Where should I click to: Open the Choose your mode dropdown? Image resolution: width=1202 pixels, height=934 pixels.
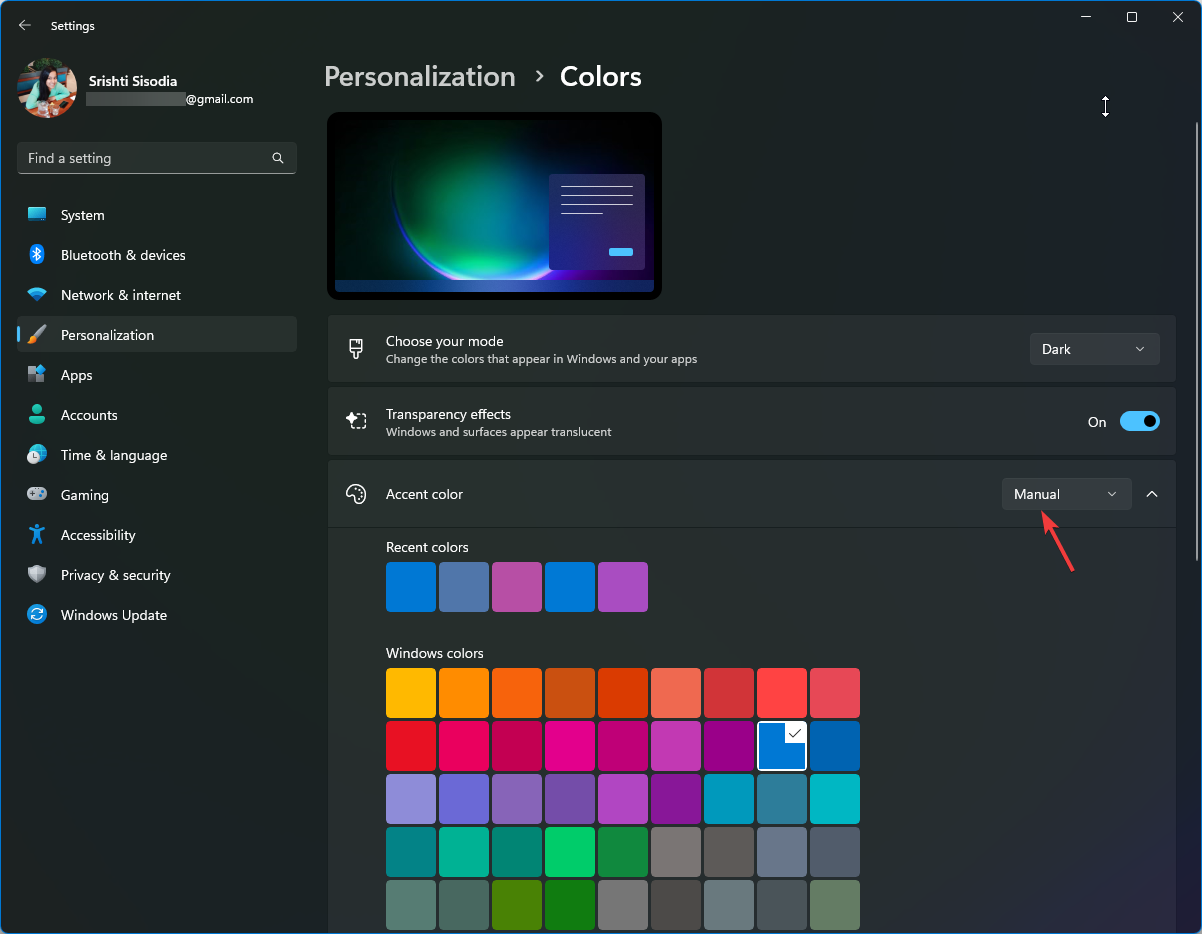1094,349
